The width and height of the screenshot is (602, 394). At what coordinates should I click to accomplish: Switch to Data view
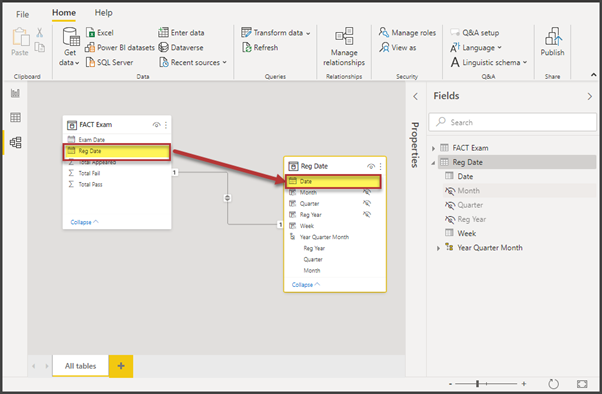(x=15, y=118)
